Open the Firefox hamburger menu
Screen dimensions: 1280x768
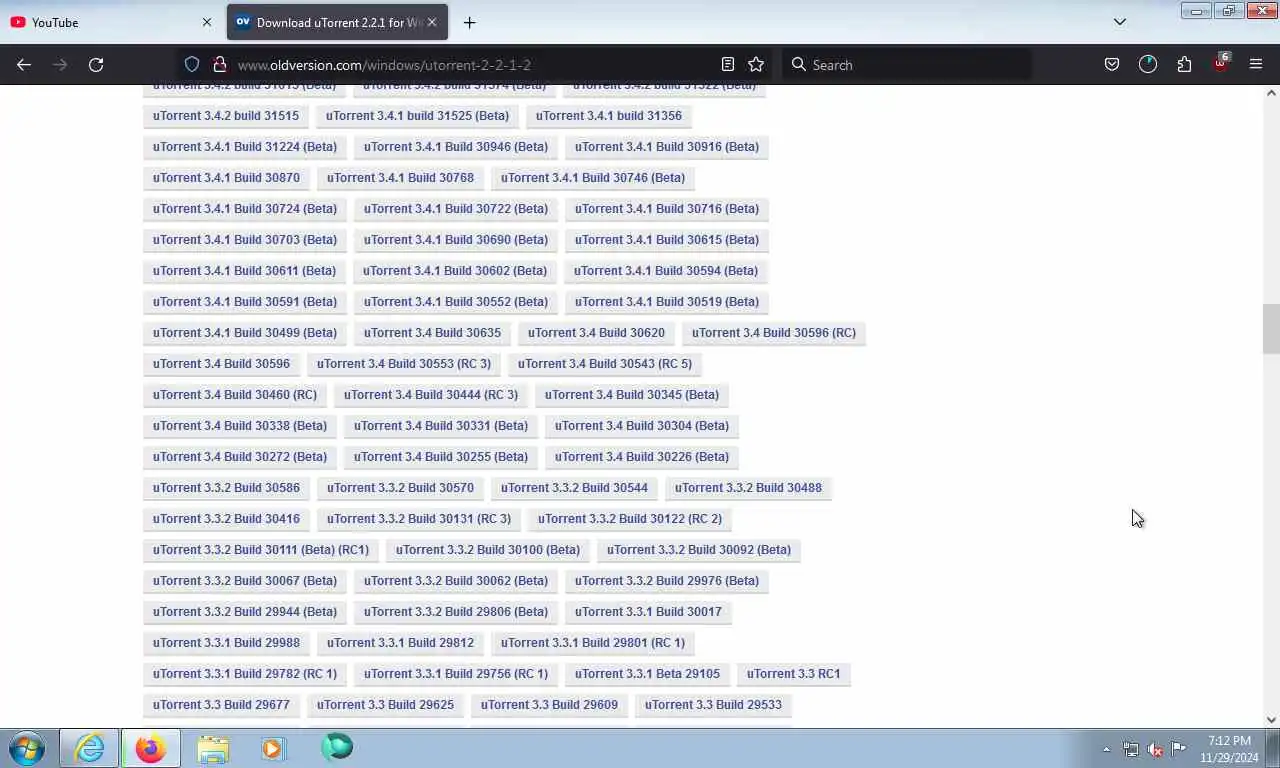1256,64
